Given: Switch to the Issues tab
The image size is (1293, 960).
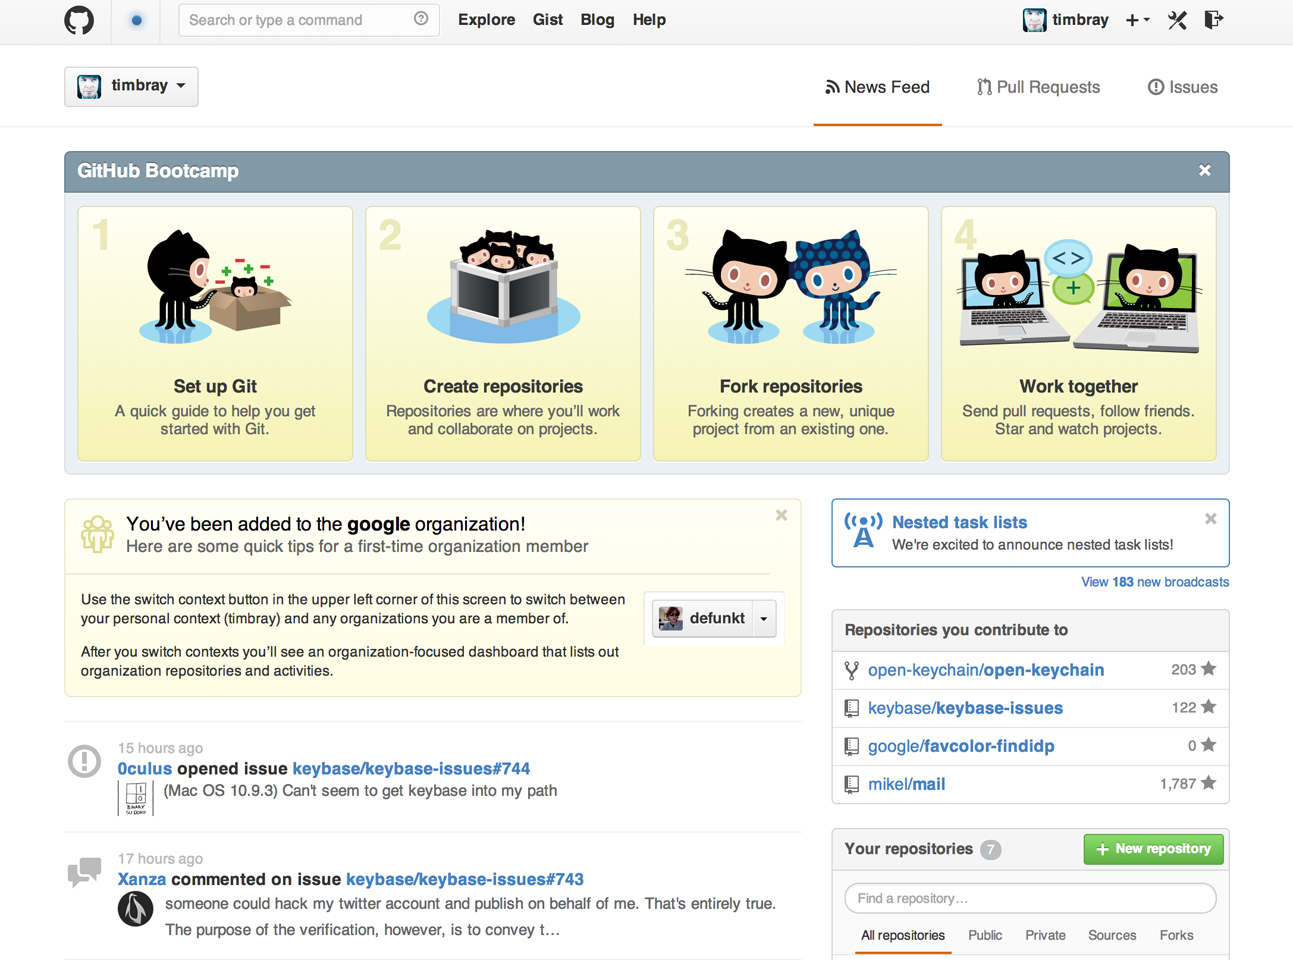Looking at the screenshot, I should (1183, 88).
